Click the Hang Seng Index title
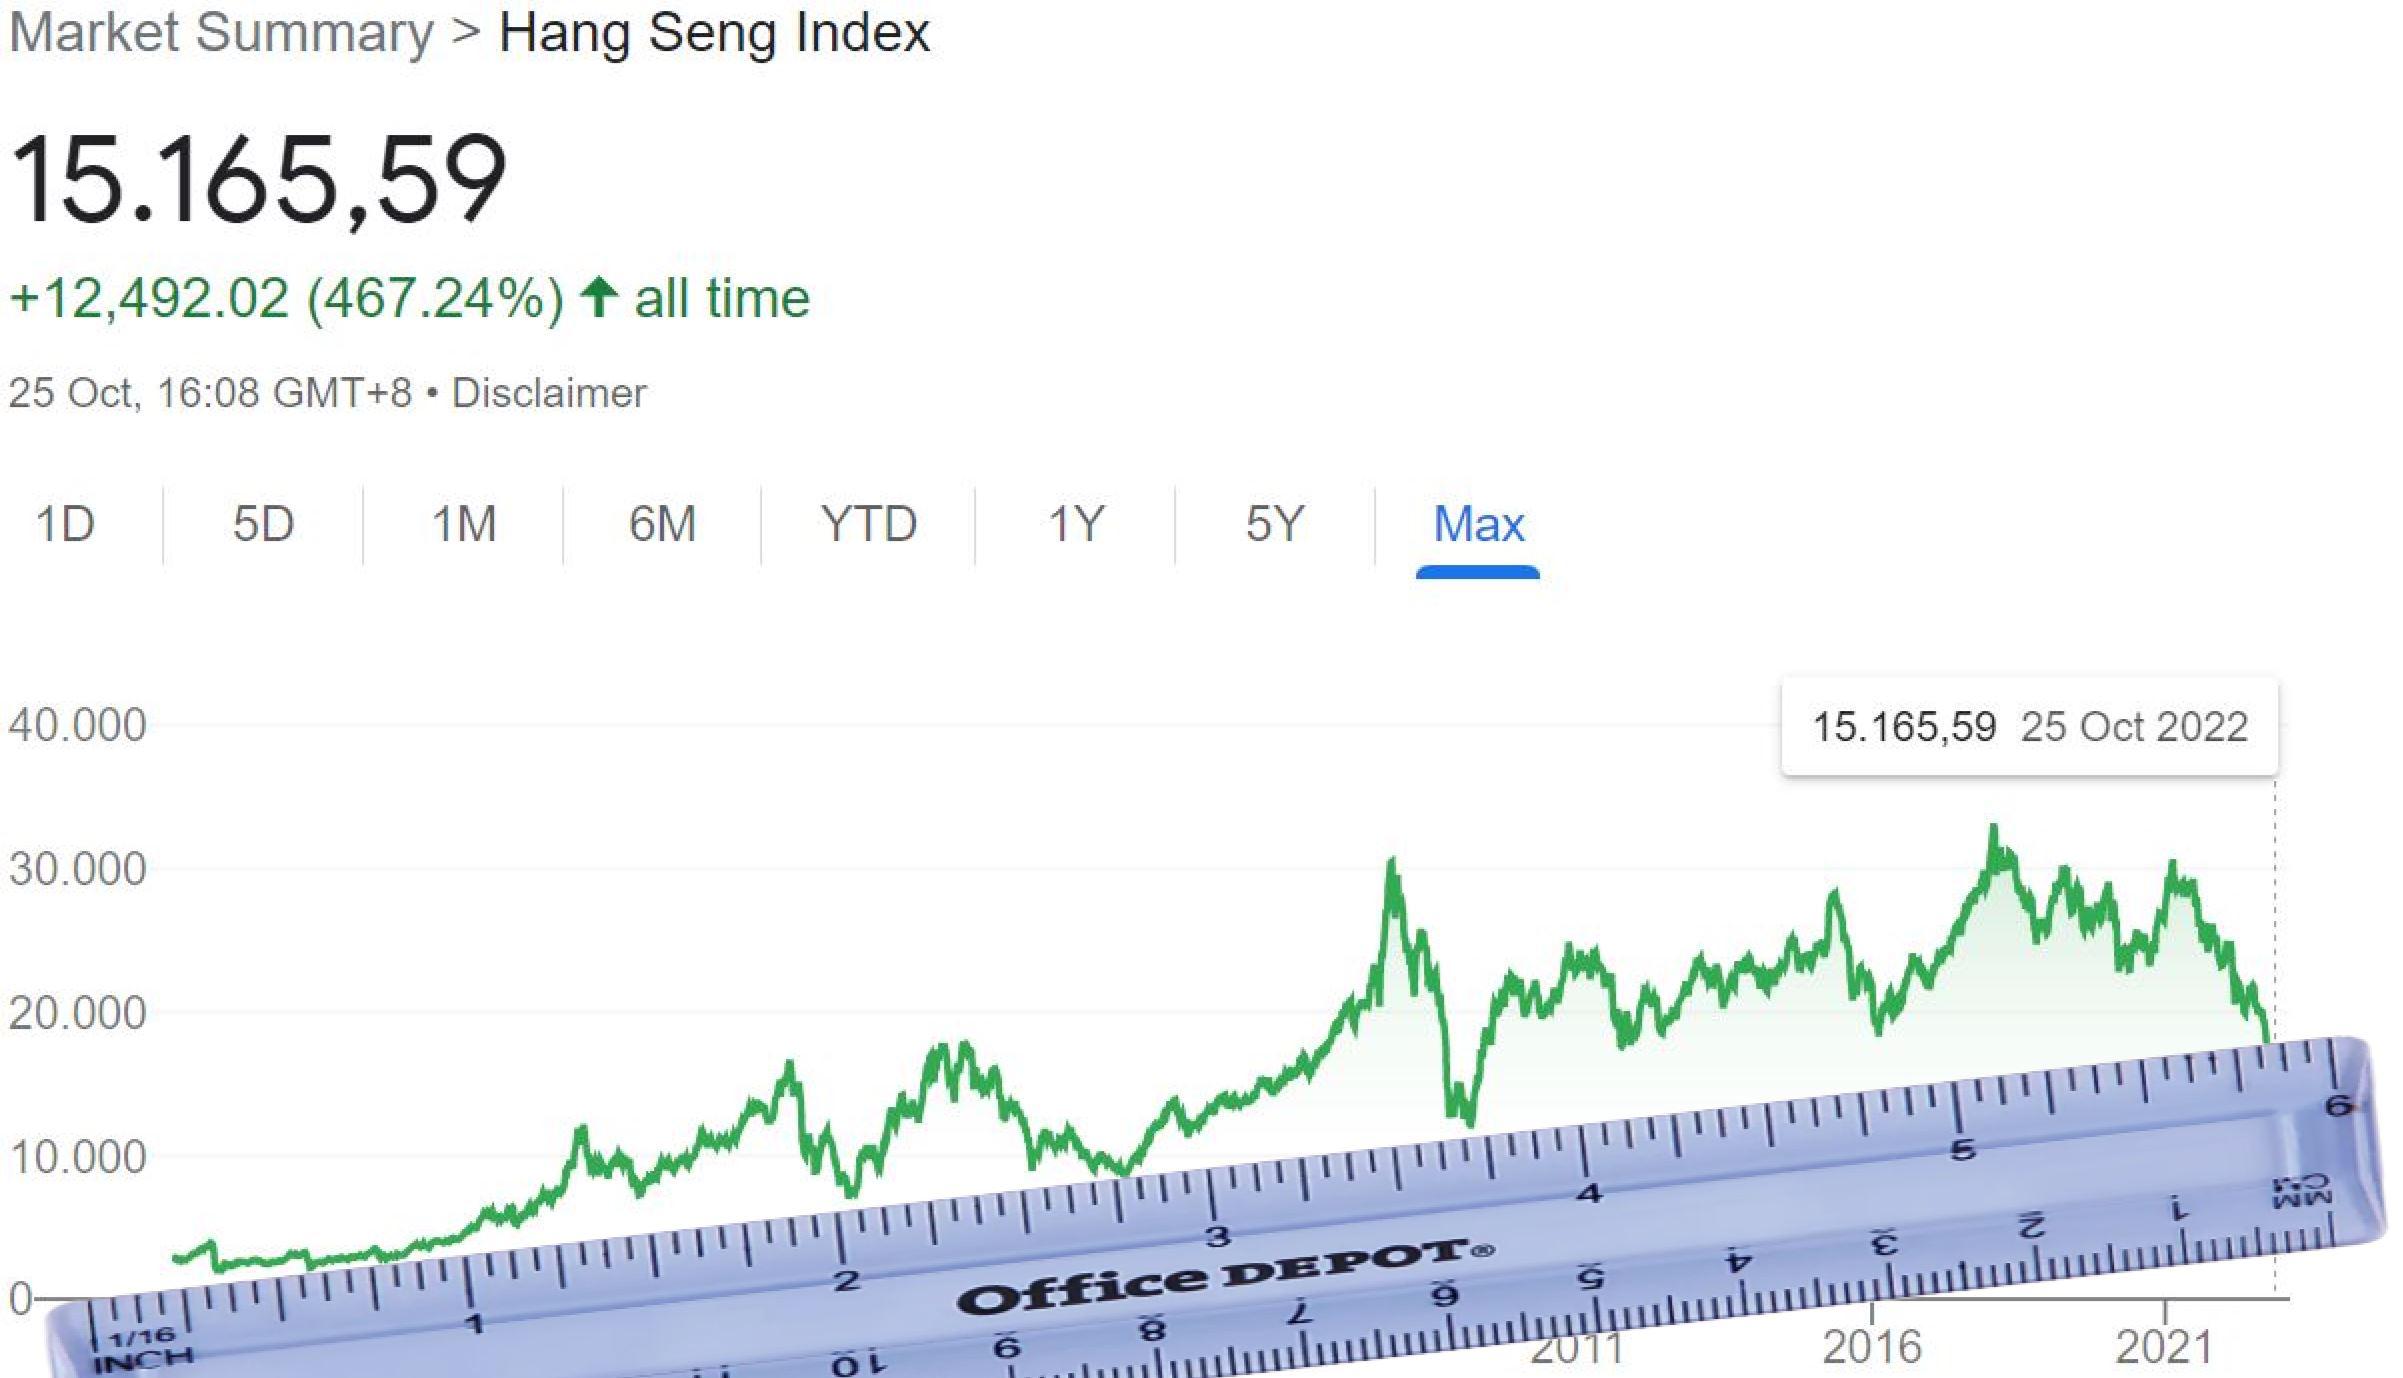This screenshot has width=2403, height=1378. (714, 32)
